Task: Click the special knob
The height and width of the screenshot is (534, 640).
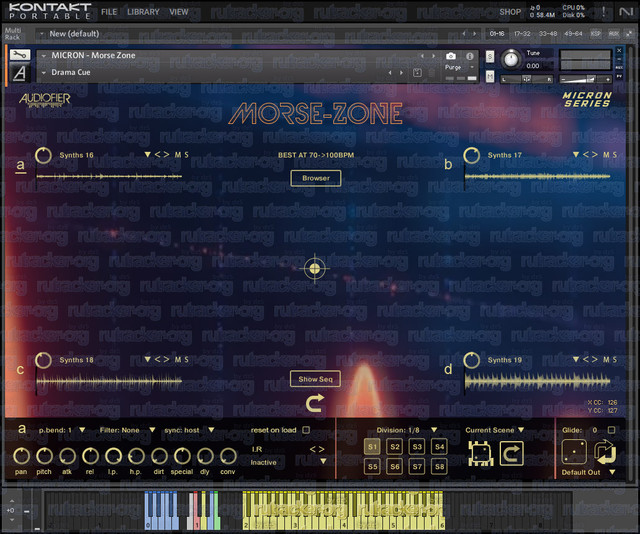Action: click(182, 456)
